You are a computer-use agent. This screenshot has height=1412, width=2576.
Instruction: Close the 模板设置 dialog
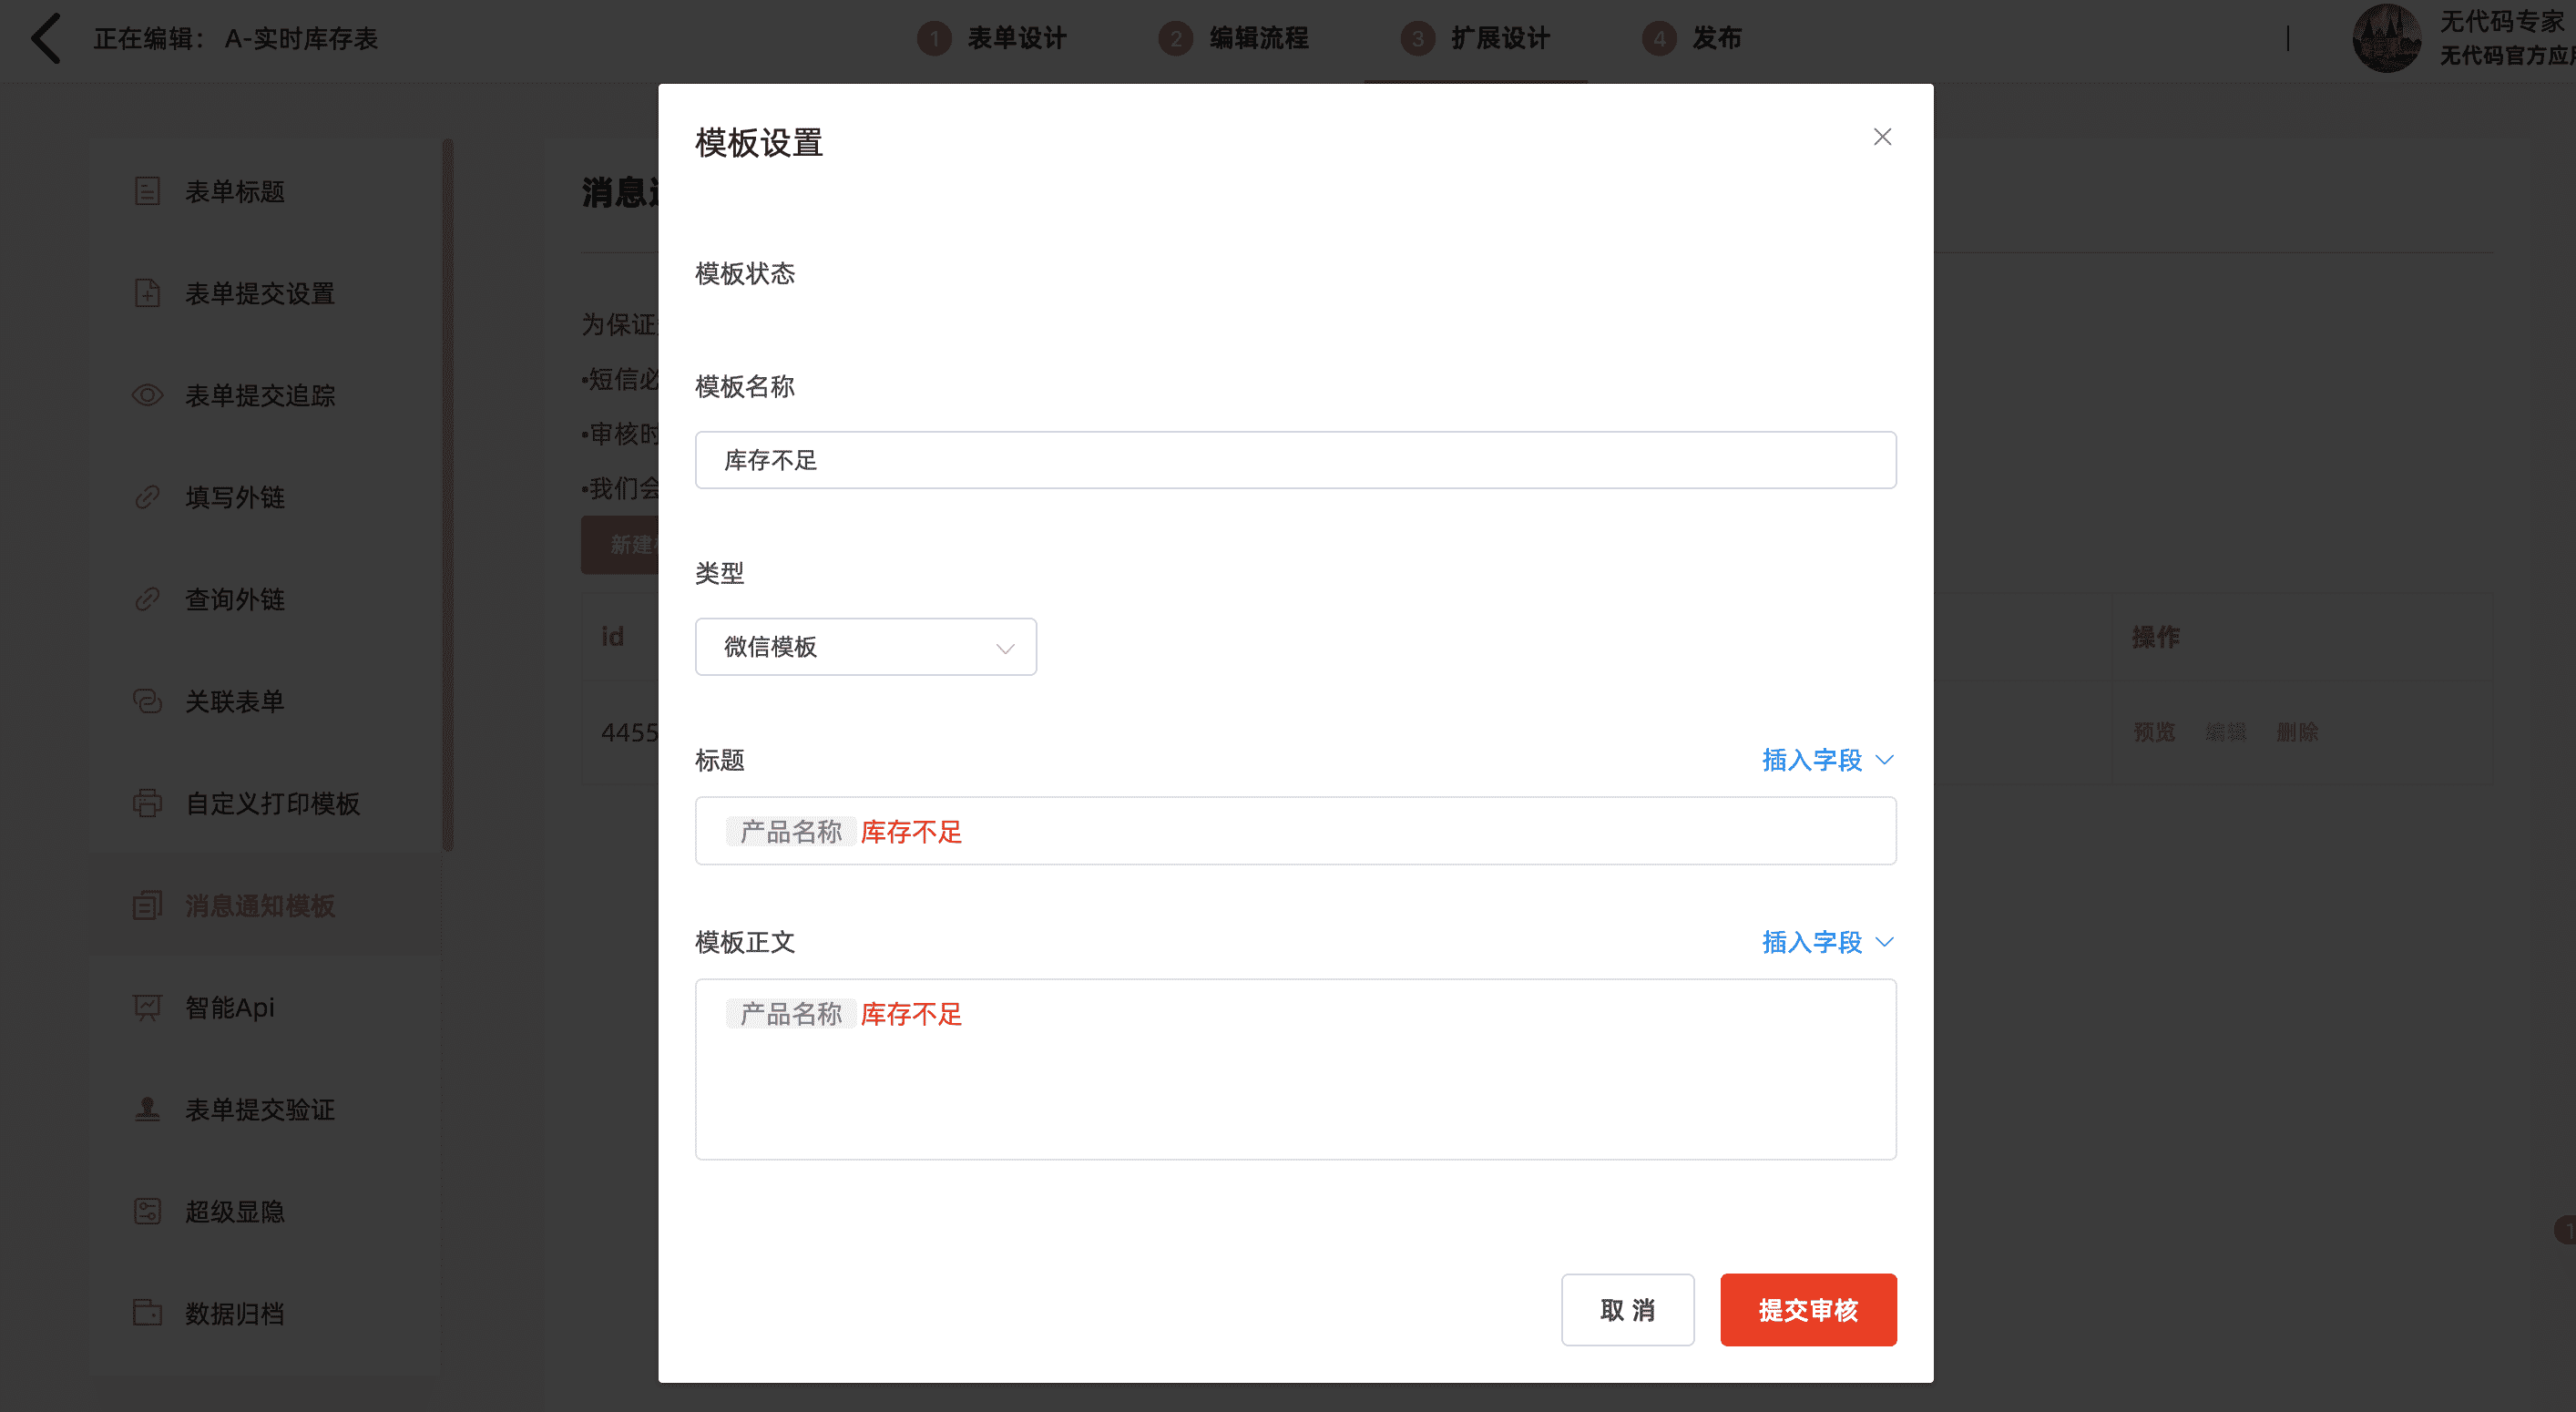click(x=1882, y=137)
